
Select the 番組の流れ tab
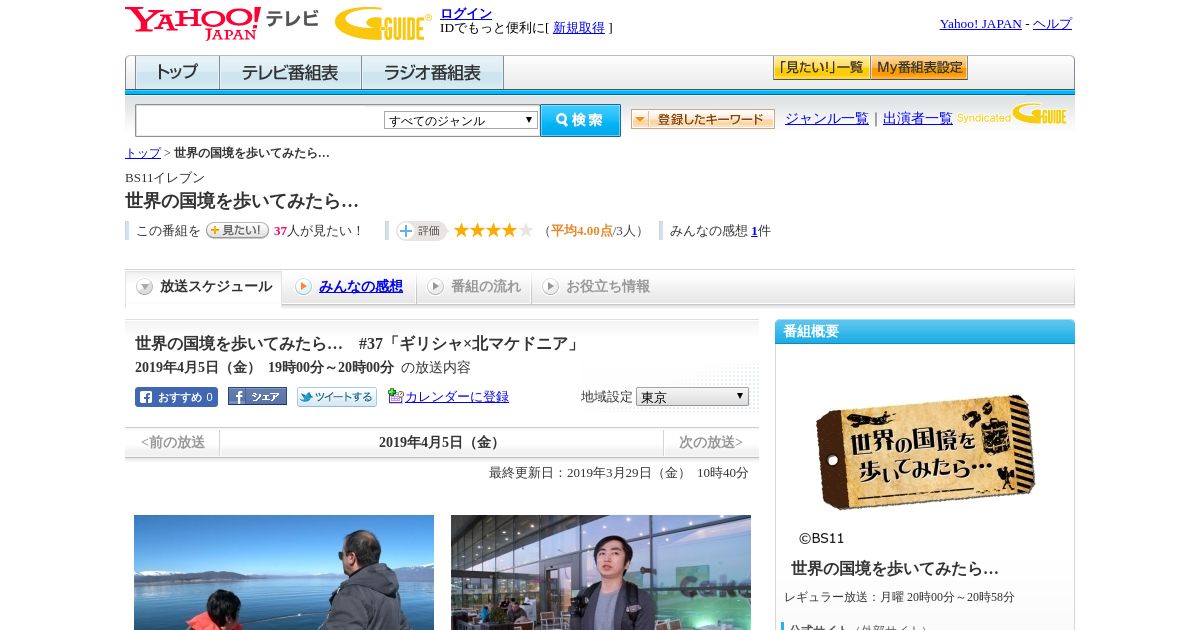click(475, 287)
